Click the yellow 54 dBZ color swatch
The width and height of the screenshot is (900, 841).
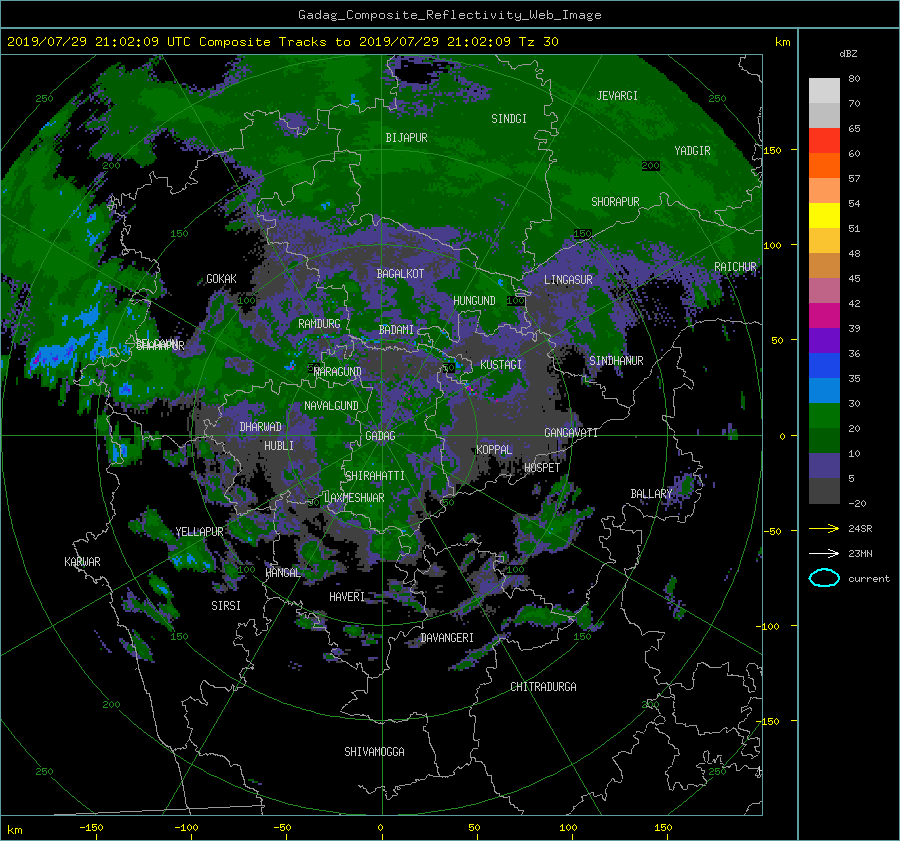click(824, 215)
